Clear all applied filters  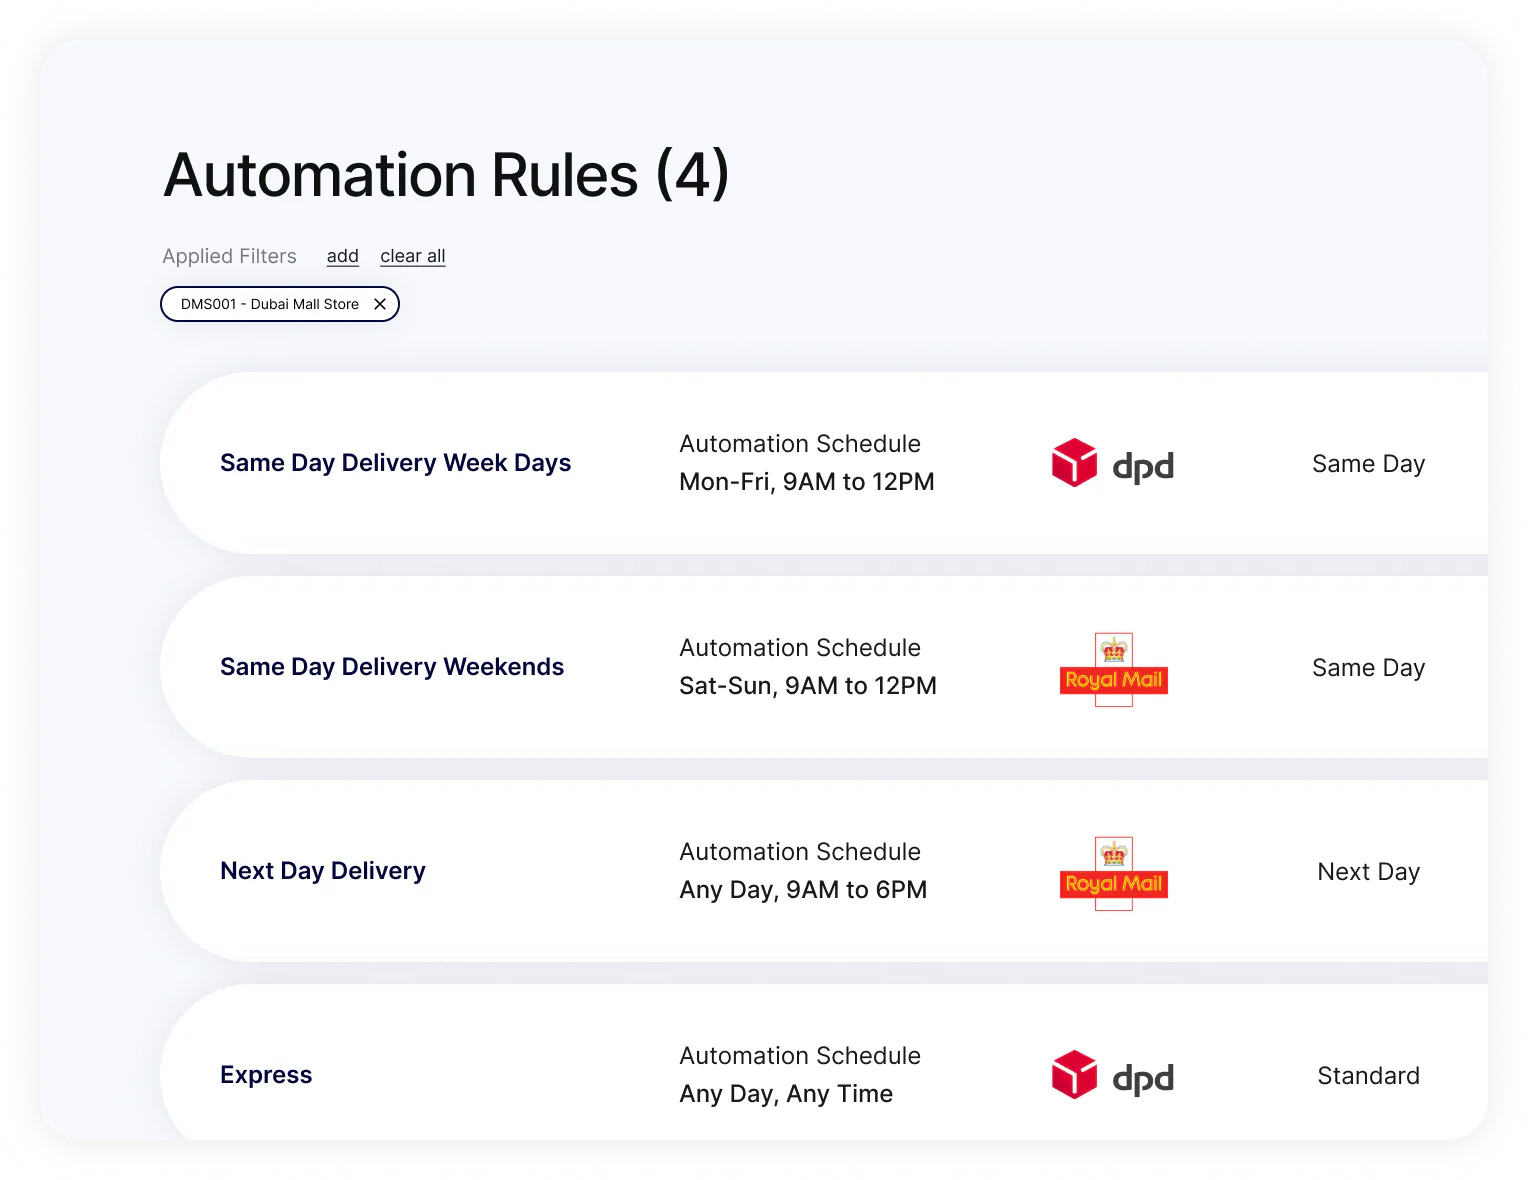412,256
